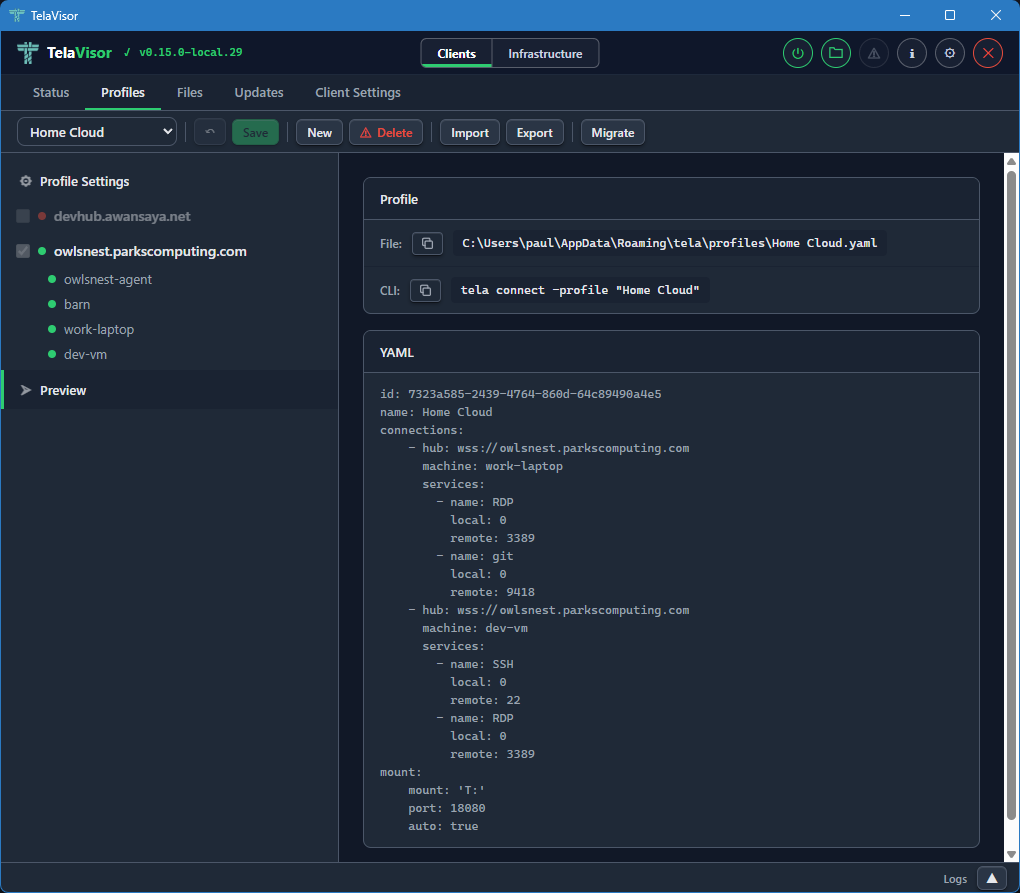Maximize the TelaVisor window
Viewport: 1020px width, 893px height.
pyautogui.click(x=950, y=15)
